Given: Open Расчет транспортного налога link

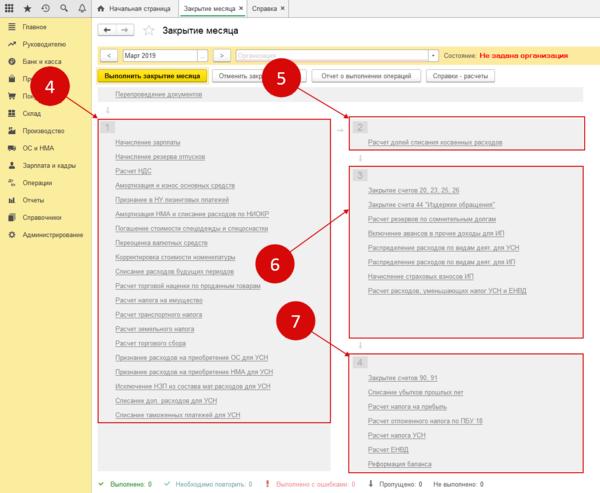Looking at the screenshot, I should [x=158, y=315].
